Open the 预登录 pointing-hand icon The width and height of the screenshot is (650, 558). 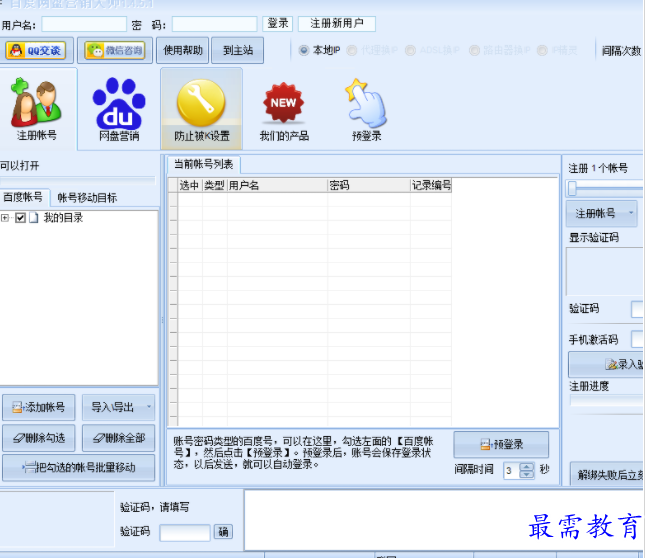pos(366,111)
